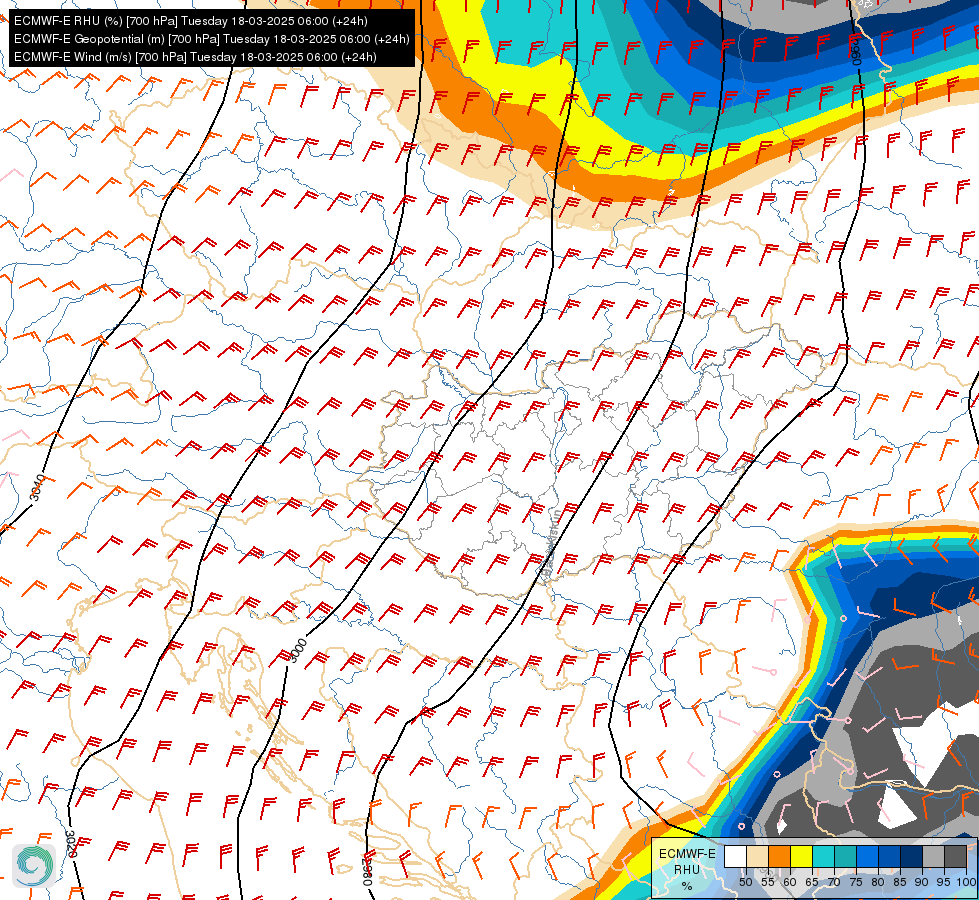Click the 3040 geopotential contour label

[x=38, y=488]
